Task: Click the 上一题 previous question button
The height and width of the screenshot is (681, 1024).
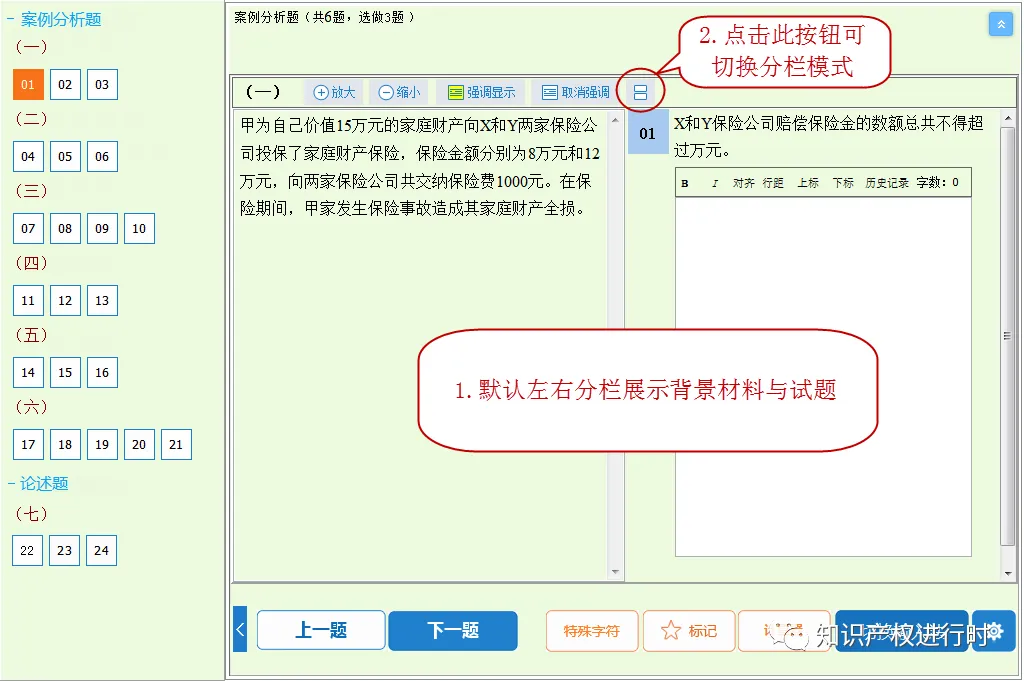Action: click(320, 631)
